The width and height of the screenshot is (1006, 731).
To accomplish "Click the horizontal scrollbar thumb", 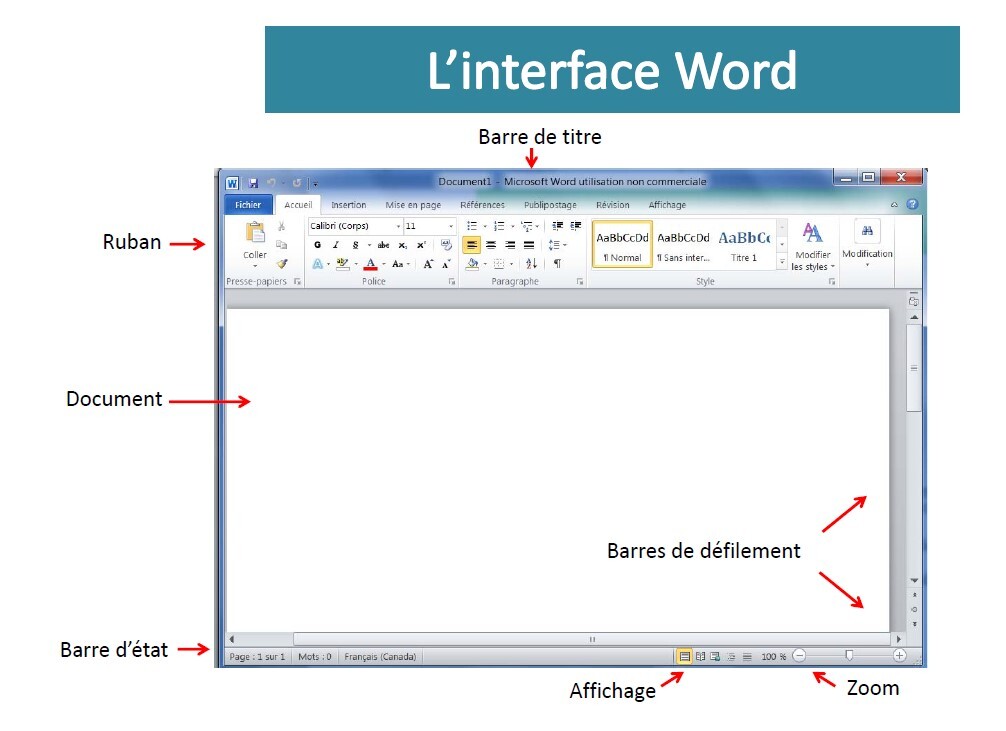I will (592, 639).
